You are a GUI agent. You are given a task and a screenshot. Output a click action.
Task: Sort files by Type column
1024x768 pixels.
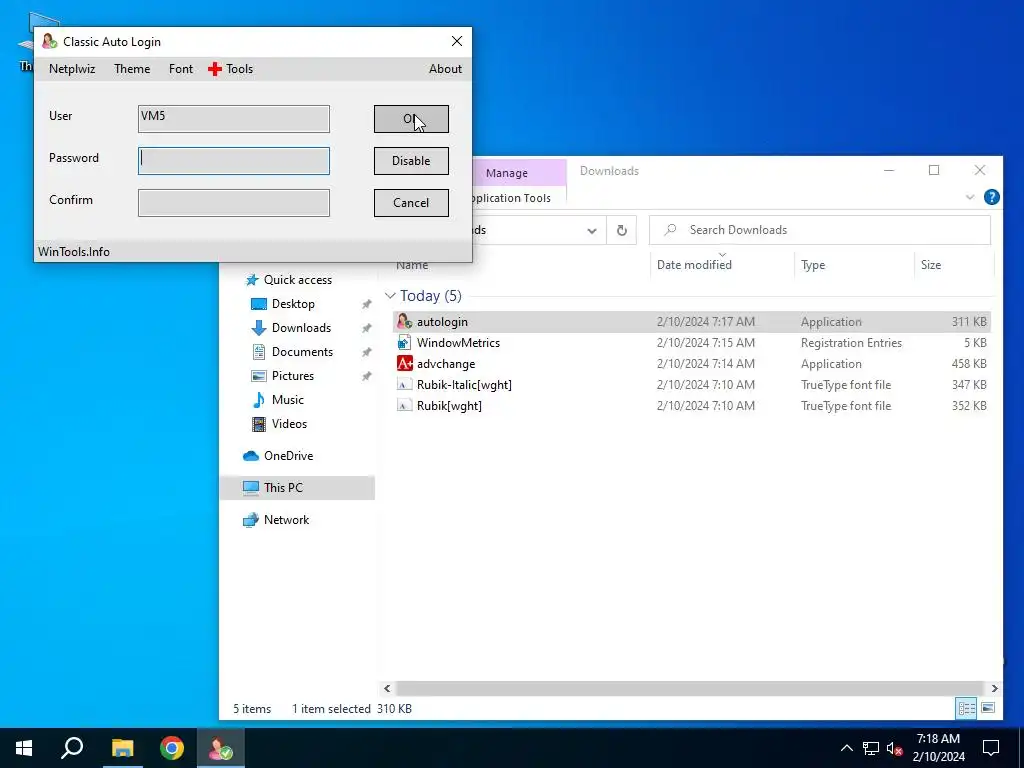pos(813,264)
